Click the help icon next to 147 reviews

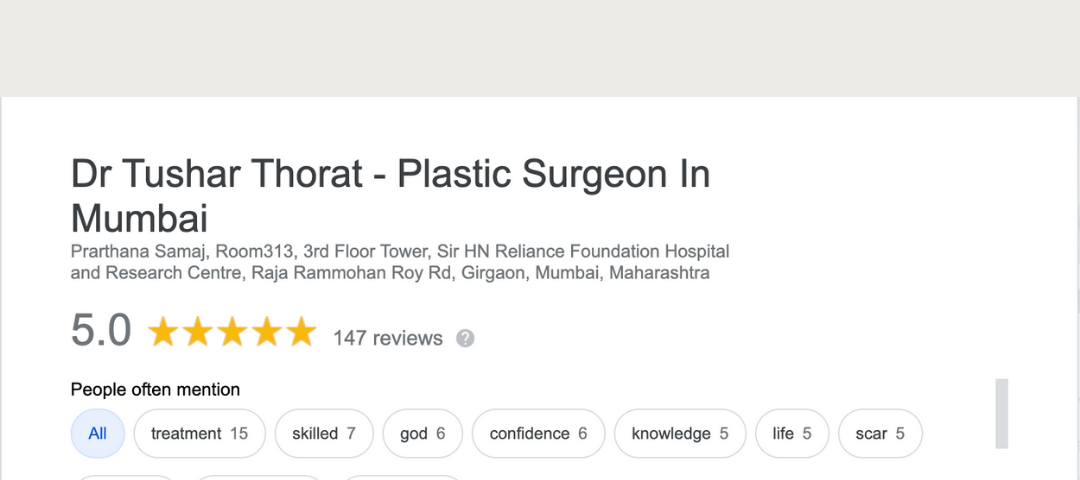point(465,338)
